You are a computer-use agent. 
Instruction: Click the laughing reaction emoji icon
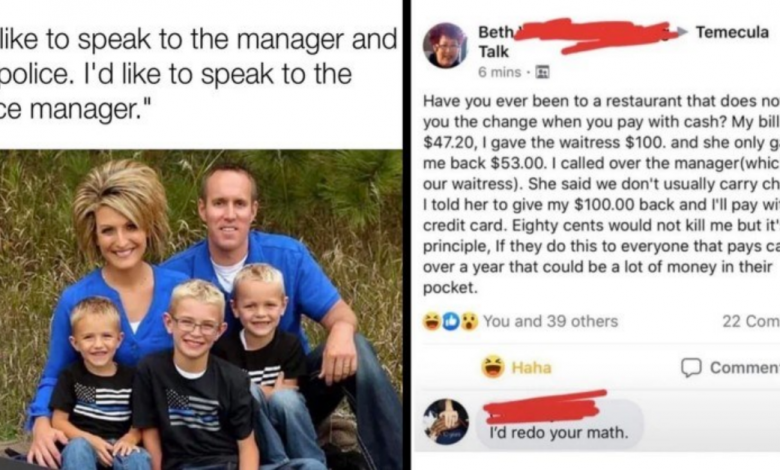tap(431, 321)
